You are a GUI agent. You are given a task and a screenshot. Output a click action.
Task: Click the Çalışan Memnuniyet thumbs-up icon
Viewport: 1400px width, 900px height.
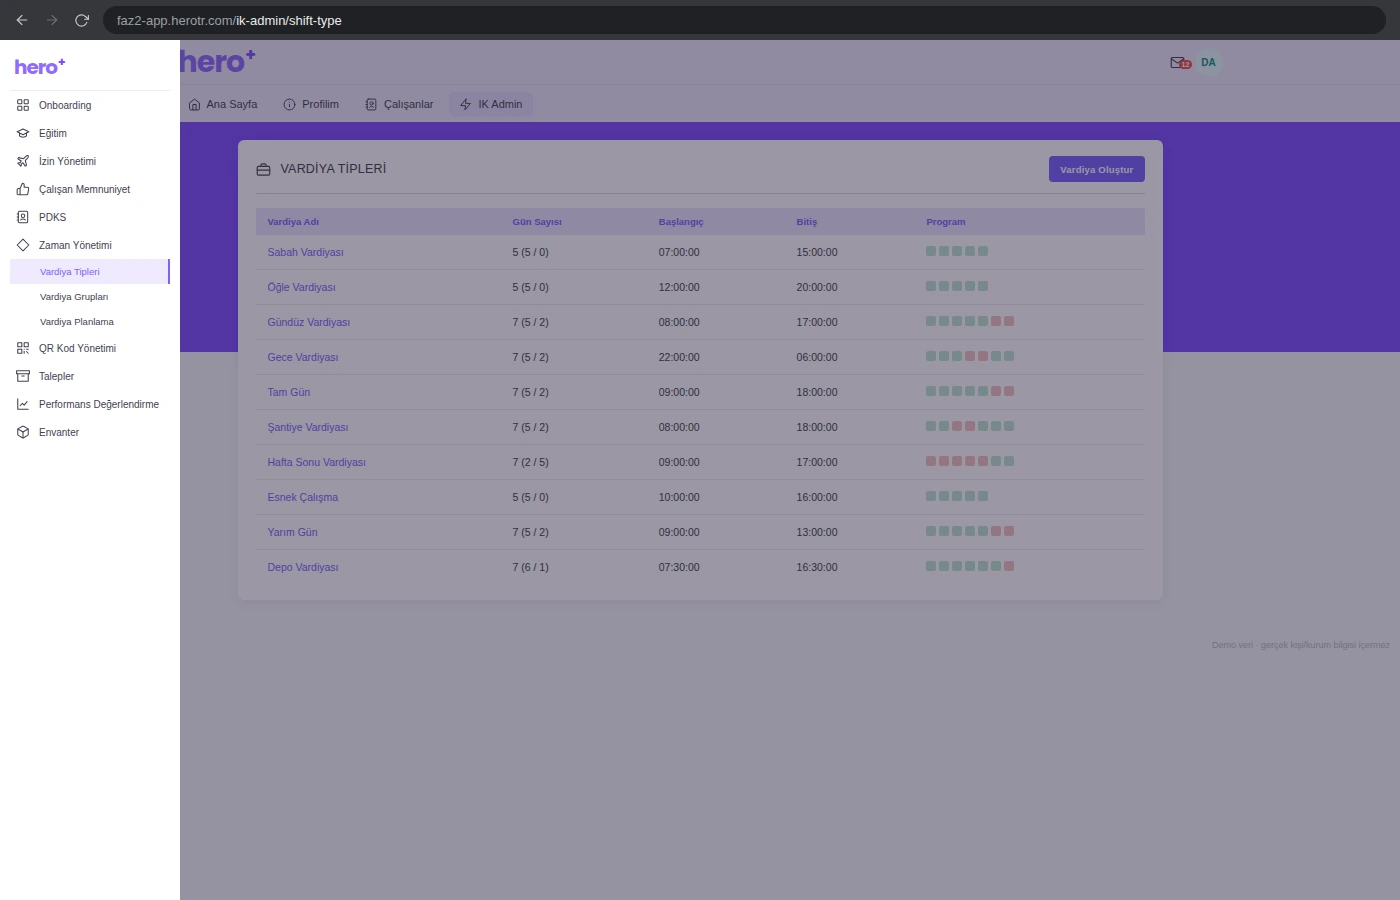23,189
